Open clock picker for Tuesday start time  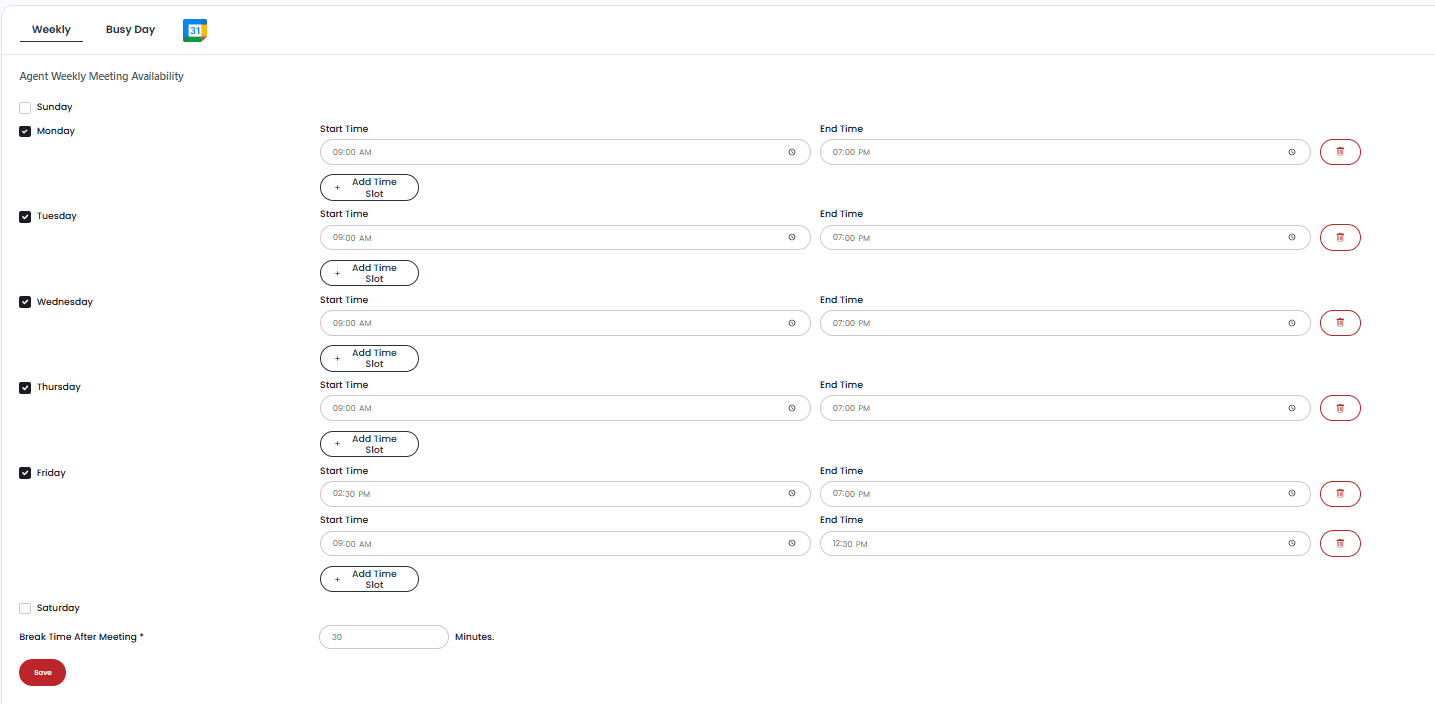pyautogui.click(x=791, y=238)
